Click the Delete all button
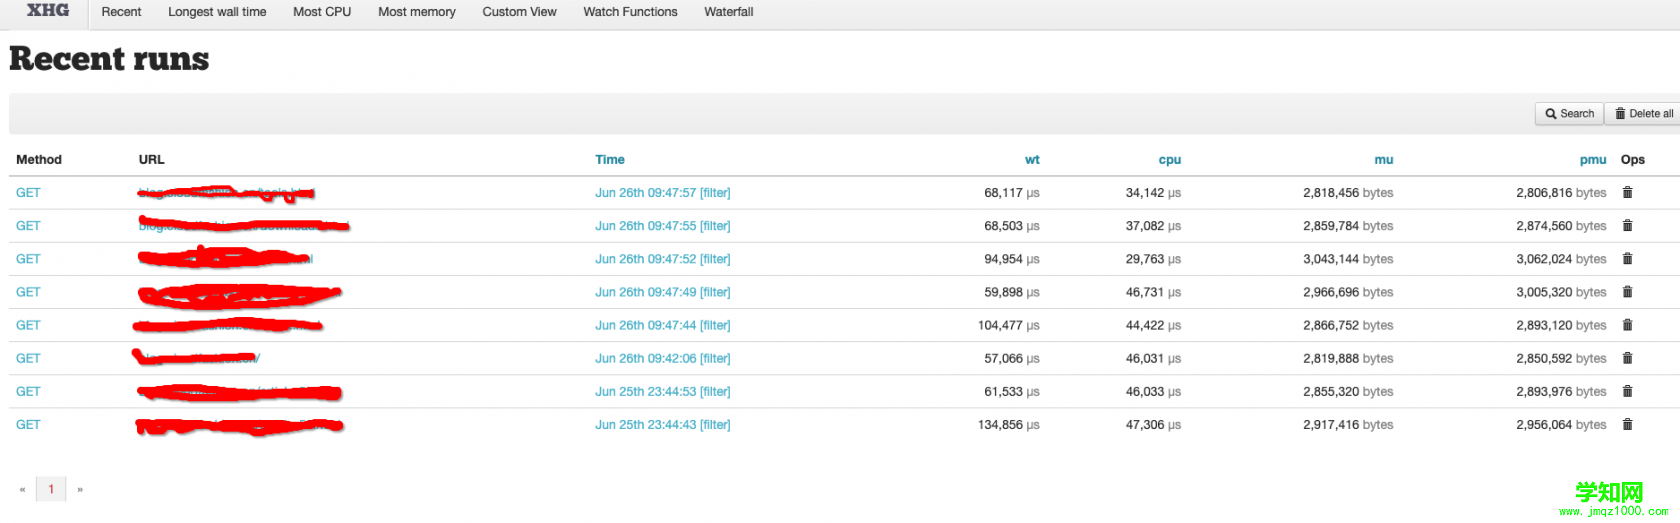 1643,114
